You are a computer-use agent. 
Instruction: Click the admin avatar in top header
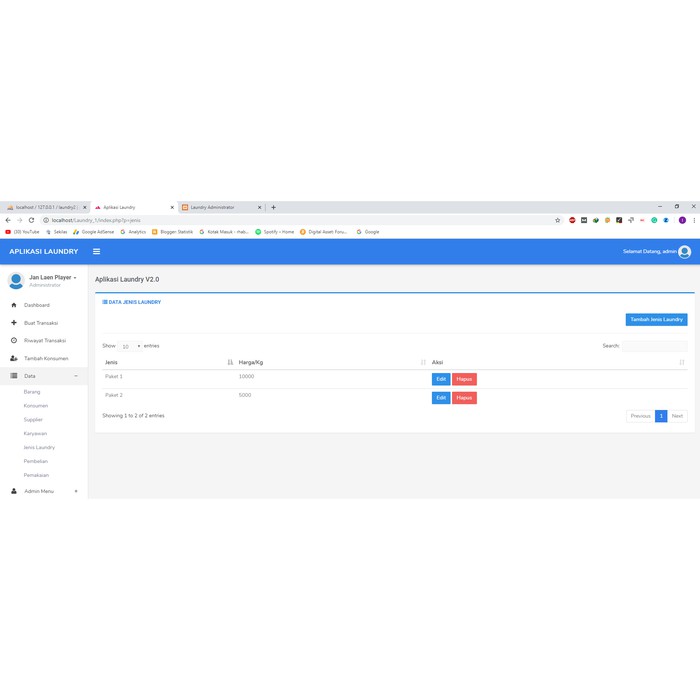pyautogui.click(x=684, y=252)
